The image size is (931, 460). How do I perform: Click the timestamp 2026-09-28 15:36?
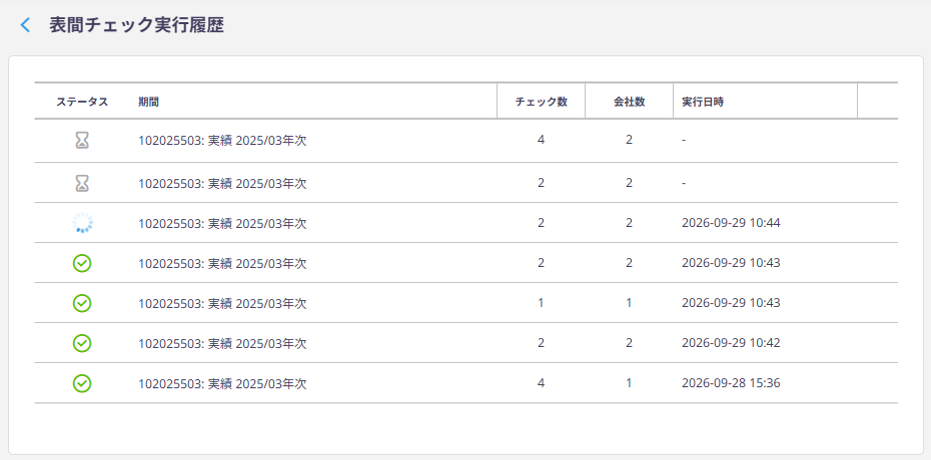pyautogui.click(x=731, y=383)
